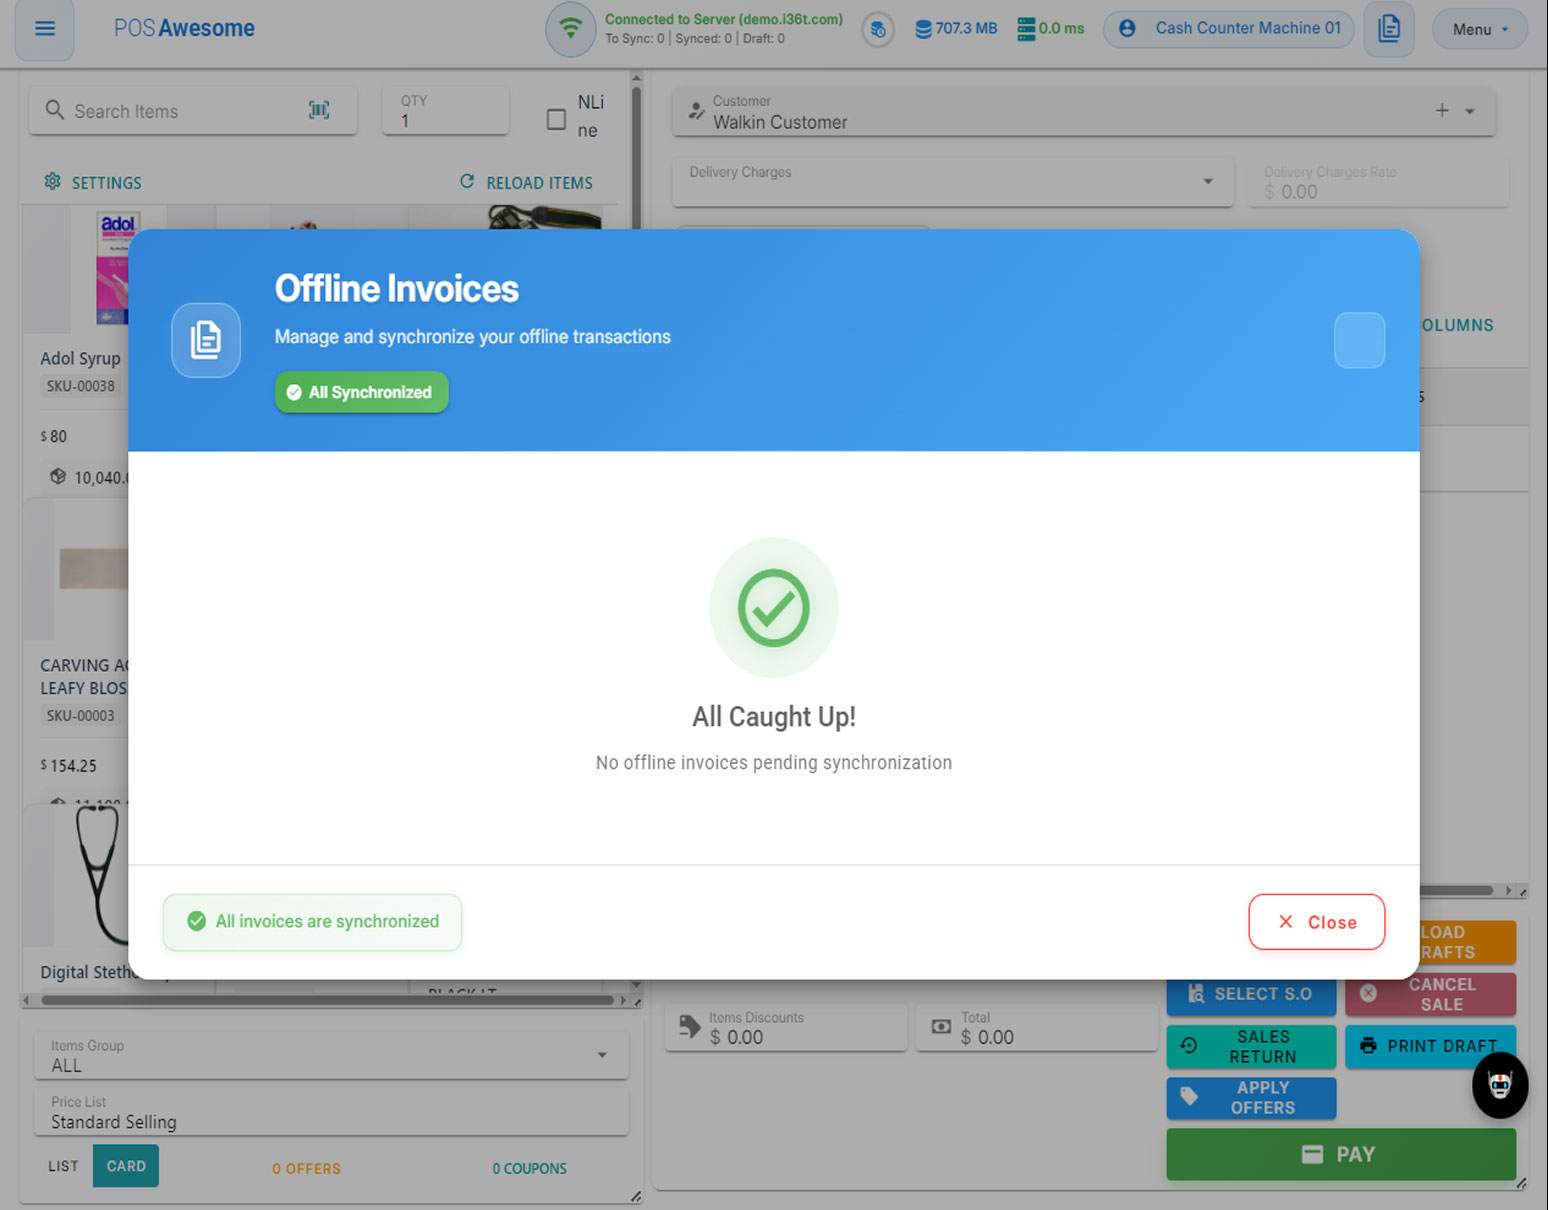Open the Menu dropdown
This screenshot has width=1548, height=1210.
1479,29
